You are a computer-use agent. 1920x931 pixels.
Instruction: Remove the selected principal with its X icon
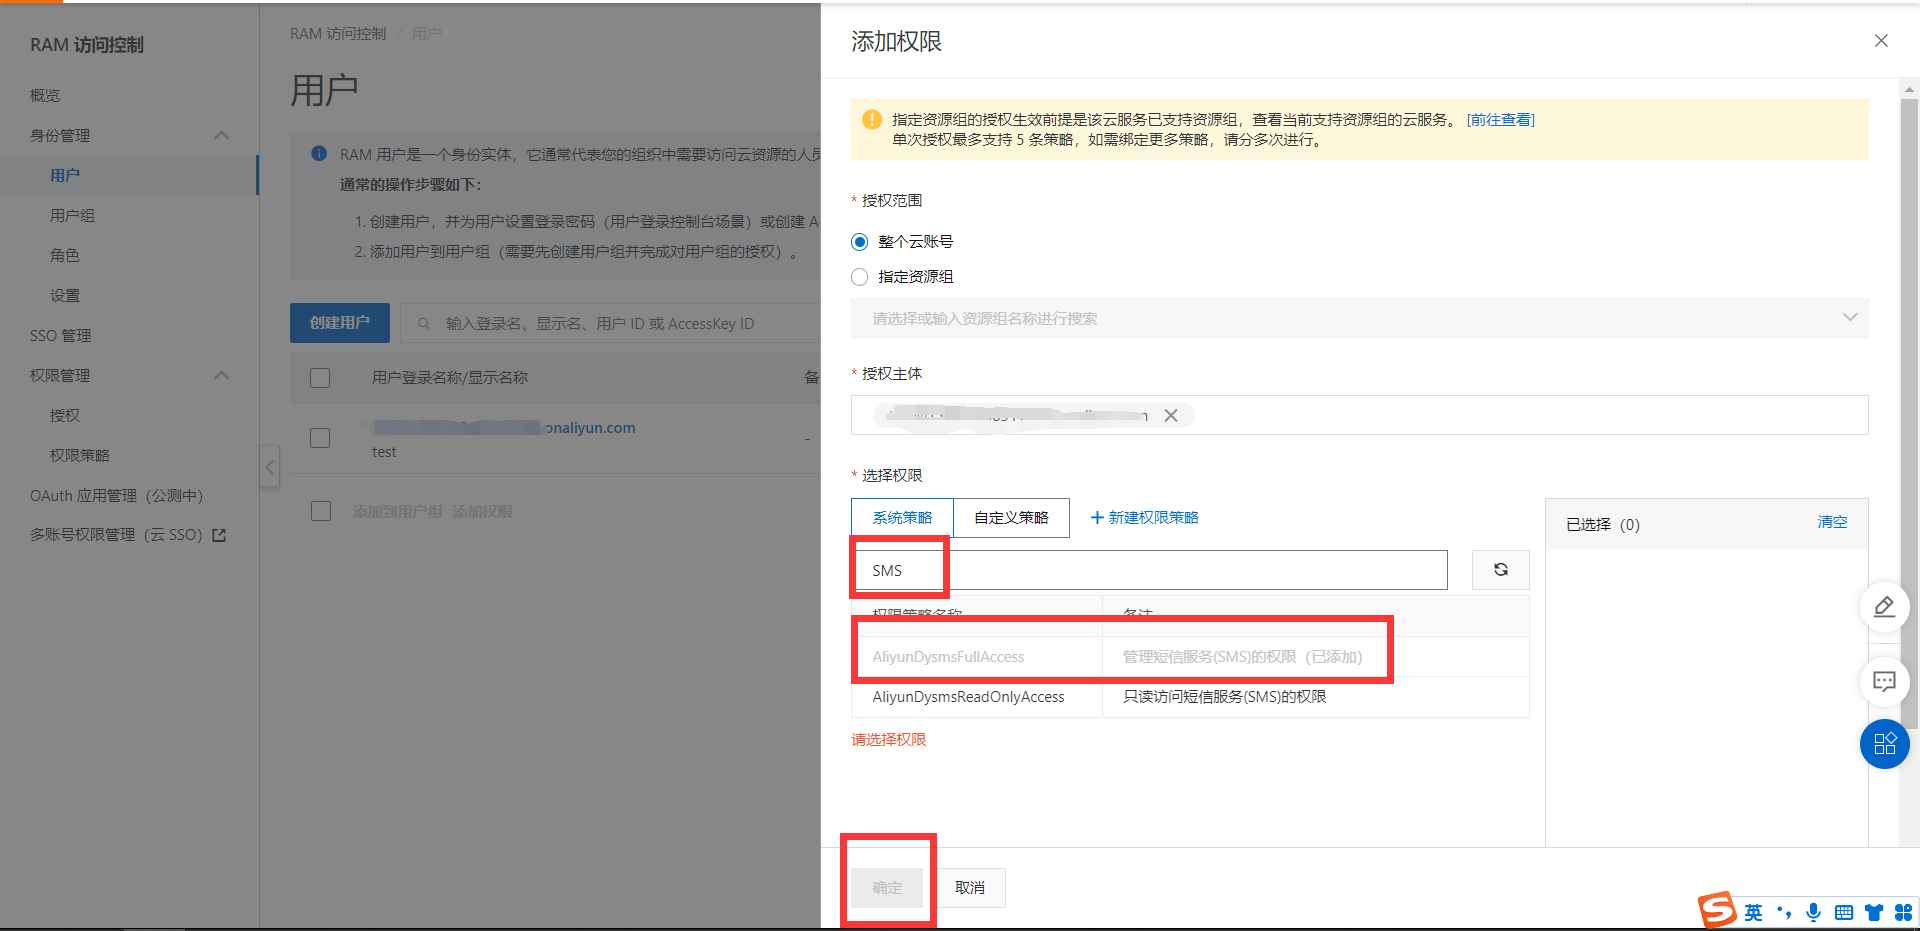[1171, 415]
